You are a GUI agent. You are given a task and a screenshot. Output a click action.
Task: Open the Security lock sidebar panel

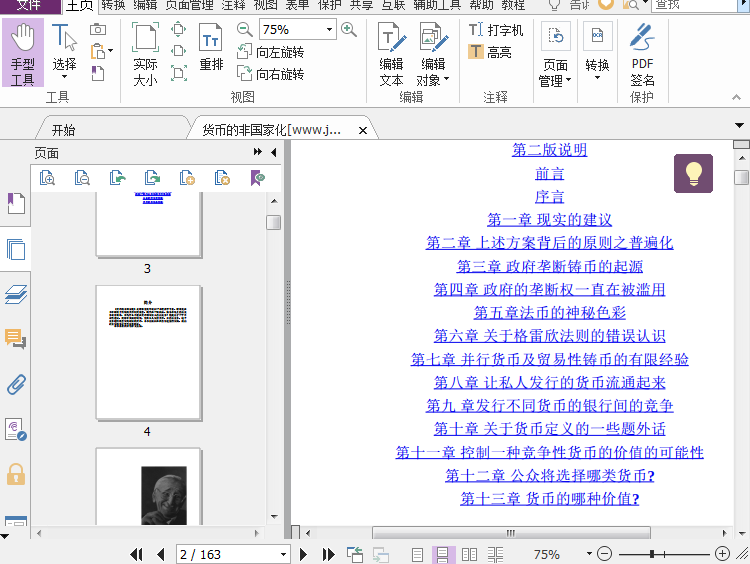pos(16,474)
